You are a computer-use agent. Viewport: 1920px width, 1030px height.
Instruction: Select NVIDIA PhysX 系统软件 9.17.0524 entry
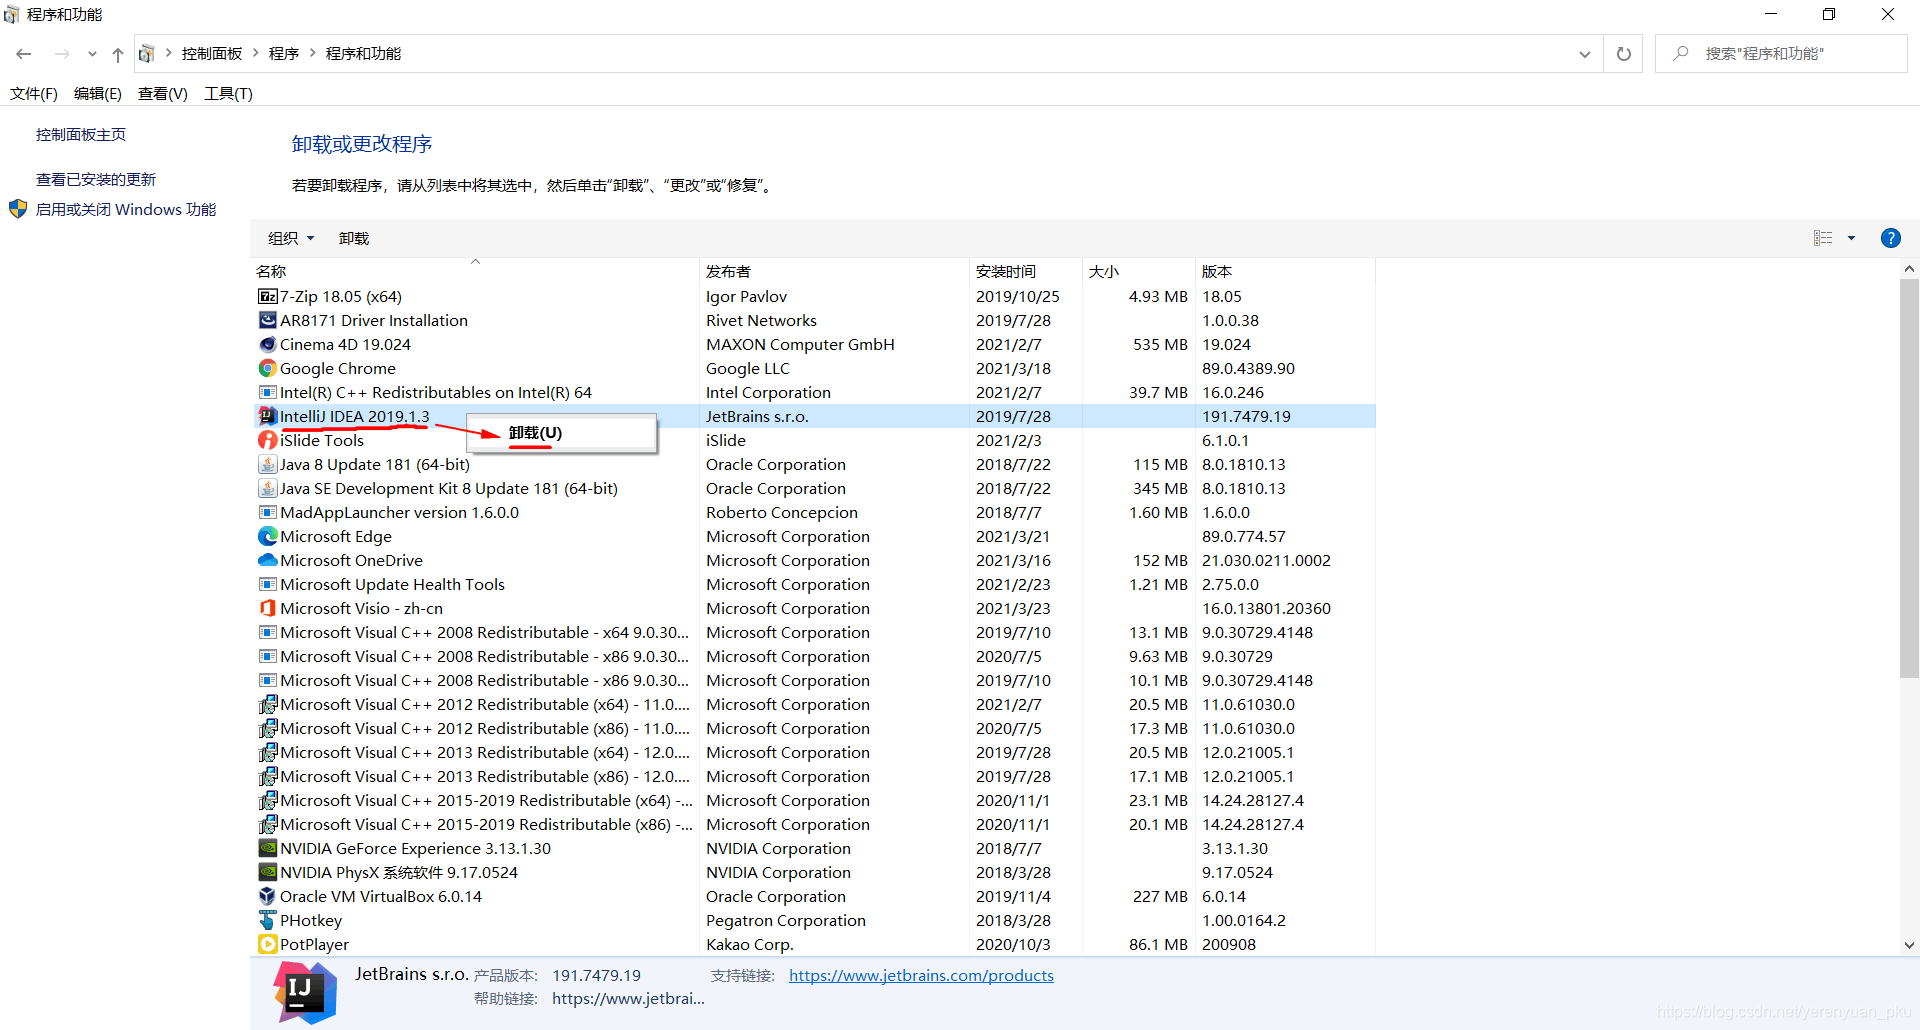point(814,872)
